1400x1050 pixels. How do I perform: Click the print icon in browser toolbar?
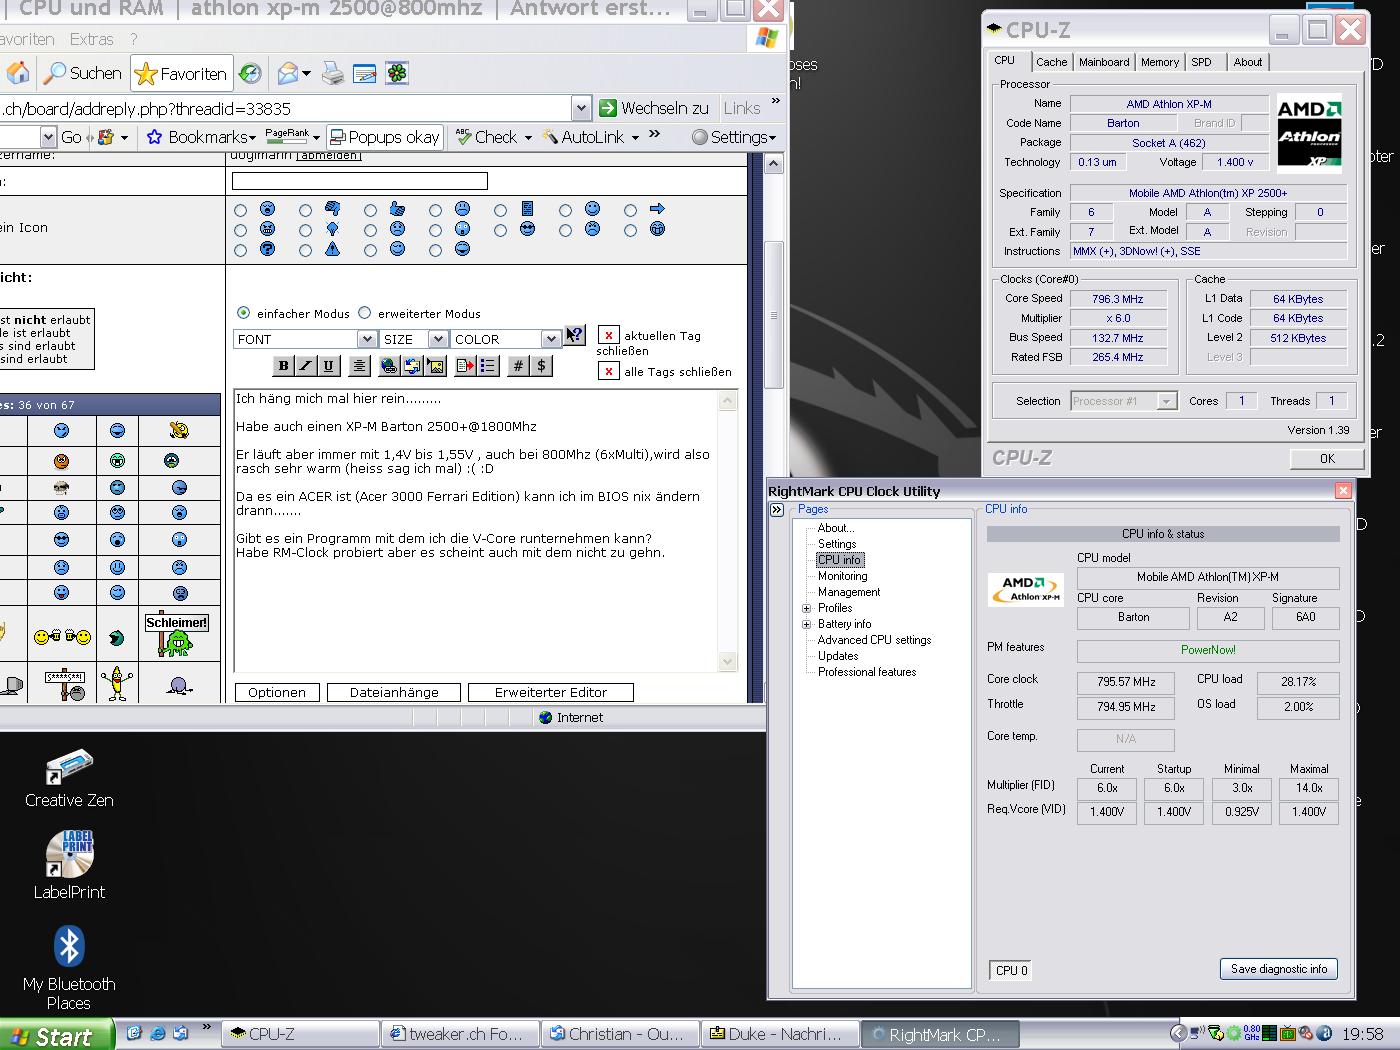click(333, 74)
